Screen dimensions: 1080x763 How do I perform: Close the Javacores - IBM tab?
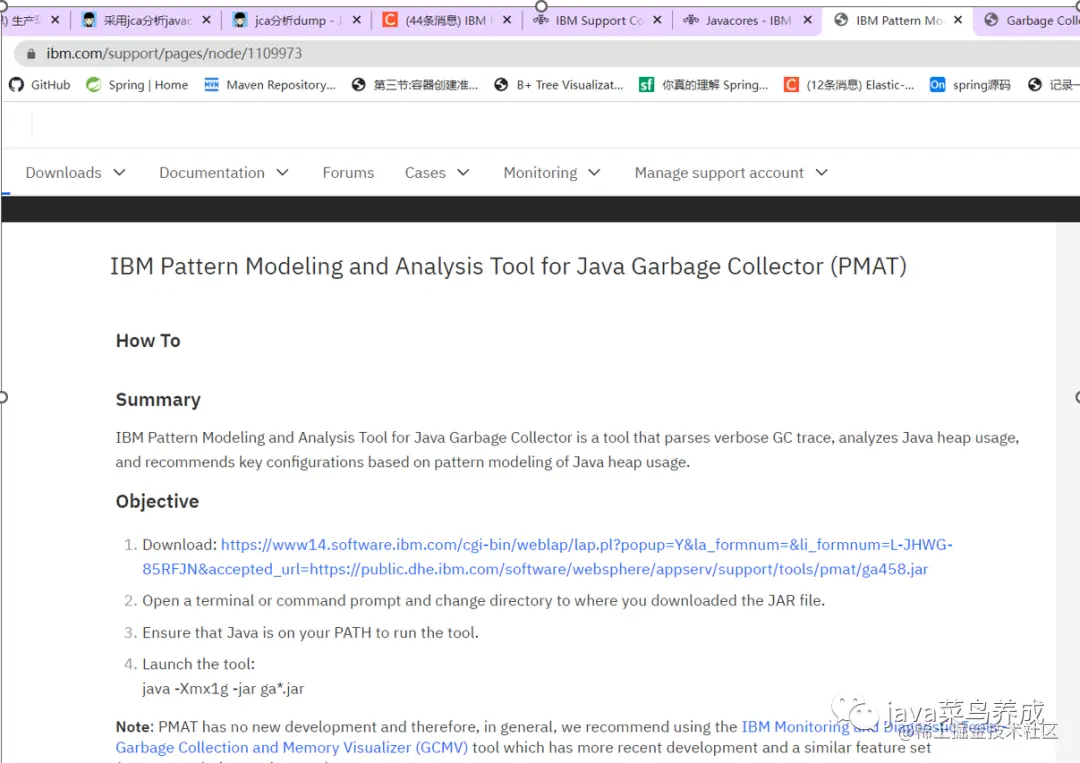[807, 21]
